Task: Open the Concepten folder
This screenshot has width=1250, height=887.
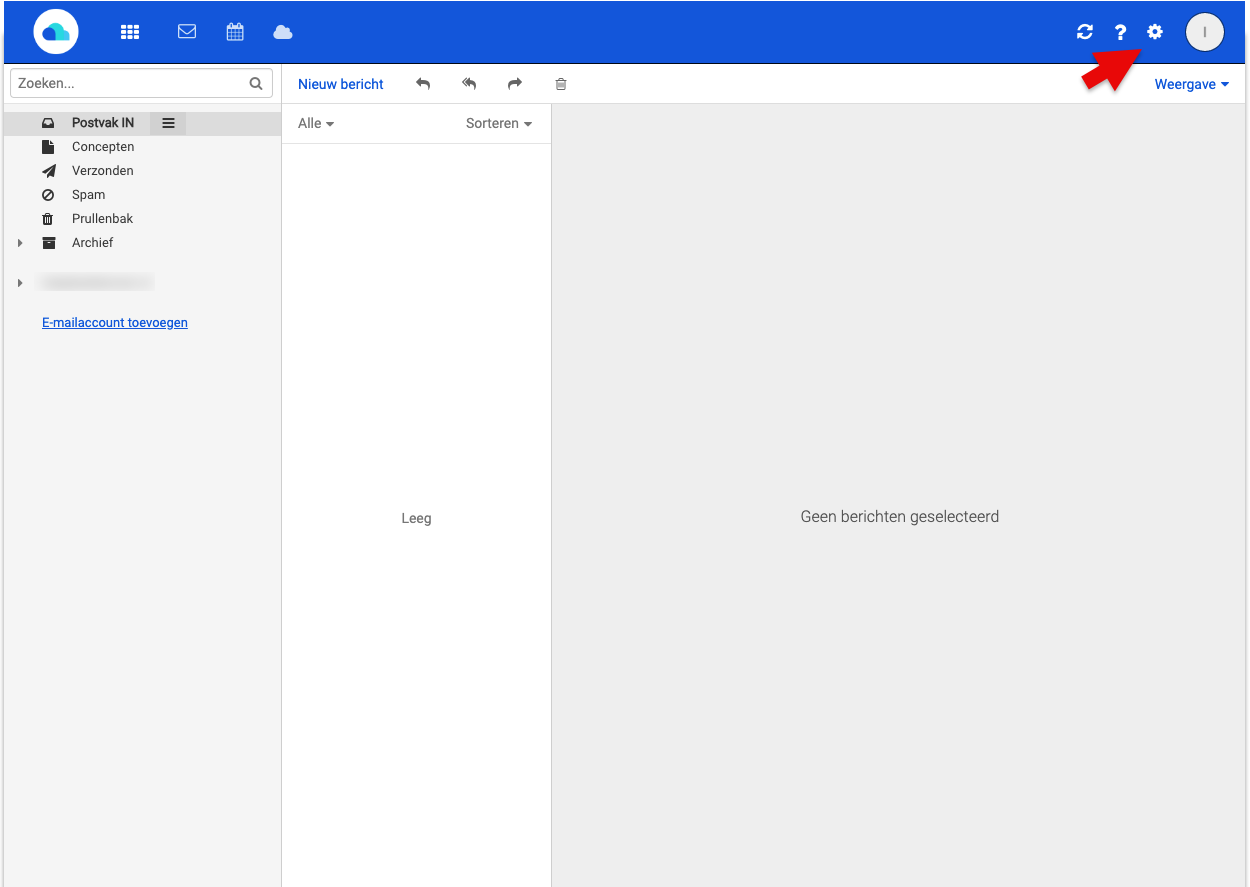Action: [x=102, y=146]
